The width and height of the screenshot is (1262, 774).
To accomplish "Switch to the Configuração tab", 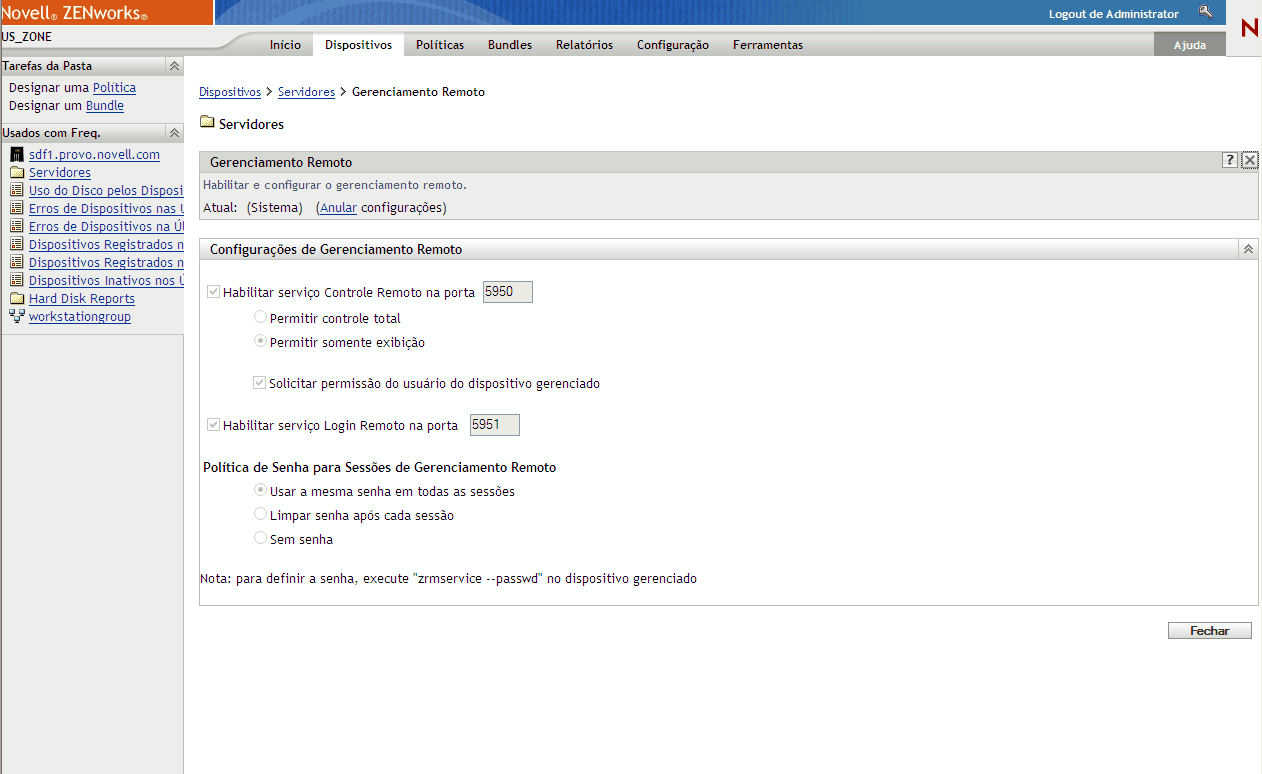I will (x=673, y=45).
